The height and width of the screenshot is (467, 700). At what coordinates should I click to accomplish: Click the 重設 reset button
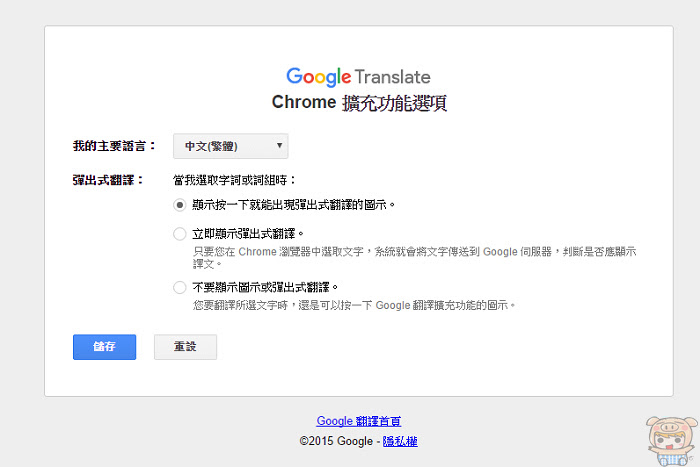(x=185, y=347)
